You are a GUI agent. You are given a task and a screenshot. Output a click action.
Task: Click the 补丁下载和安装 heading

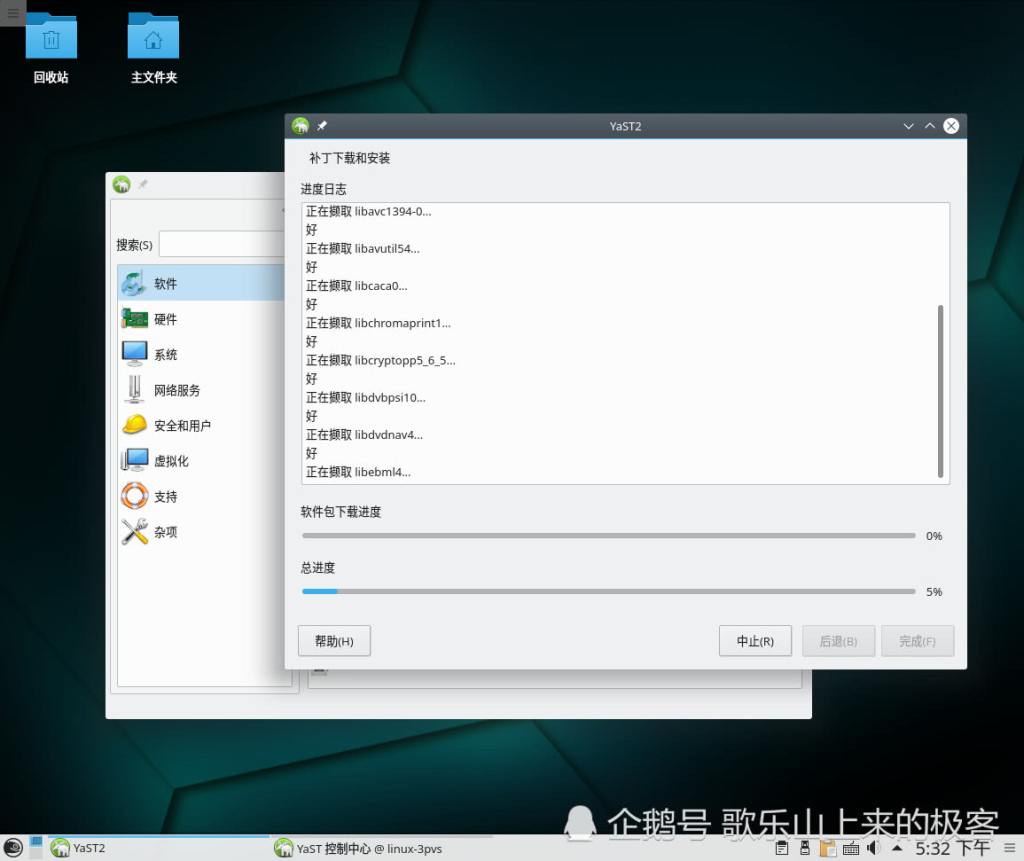coord(349,158)
